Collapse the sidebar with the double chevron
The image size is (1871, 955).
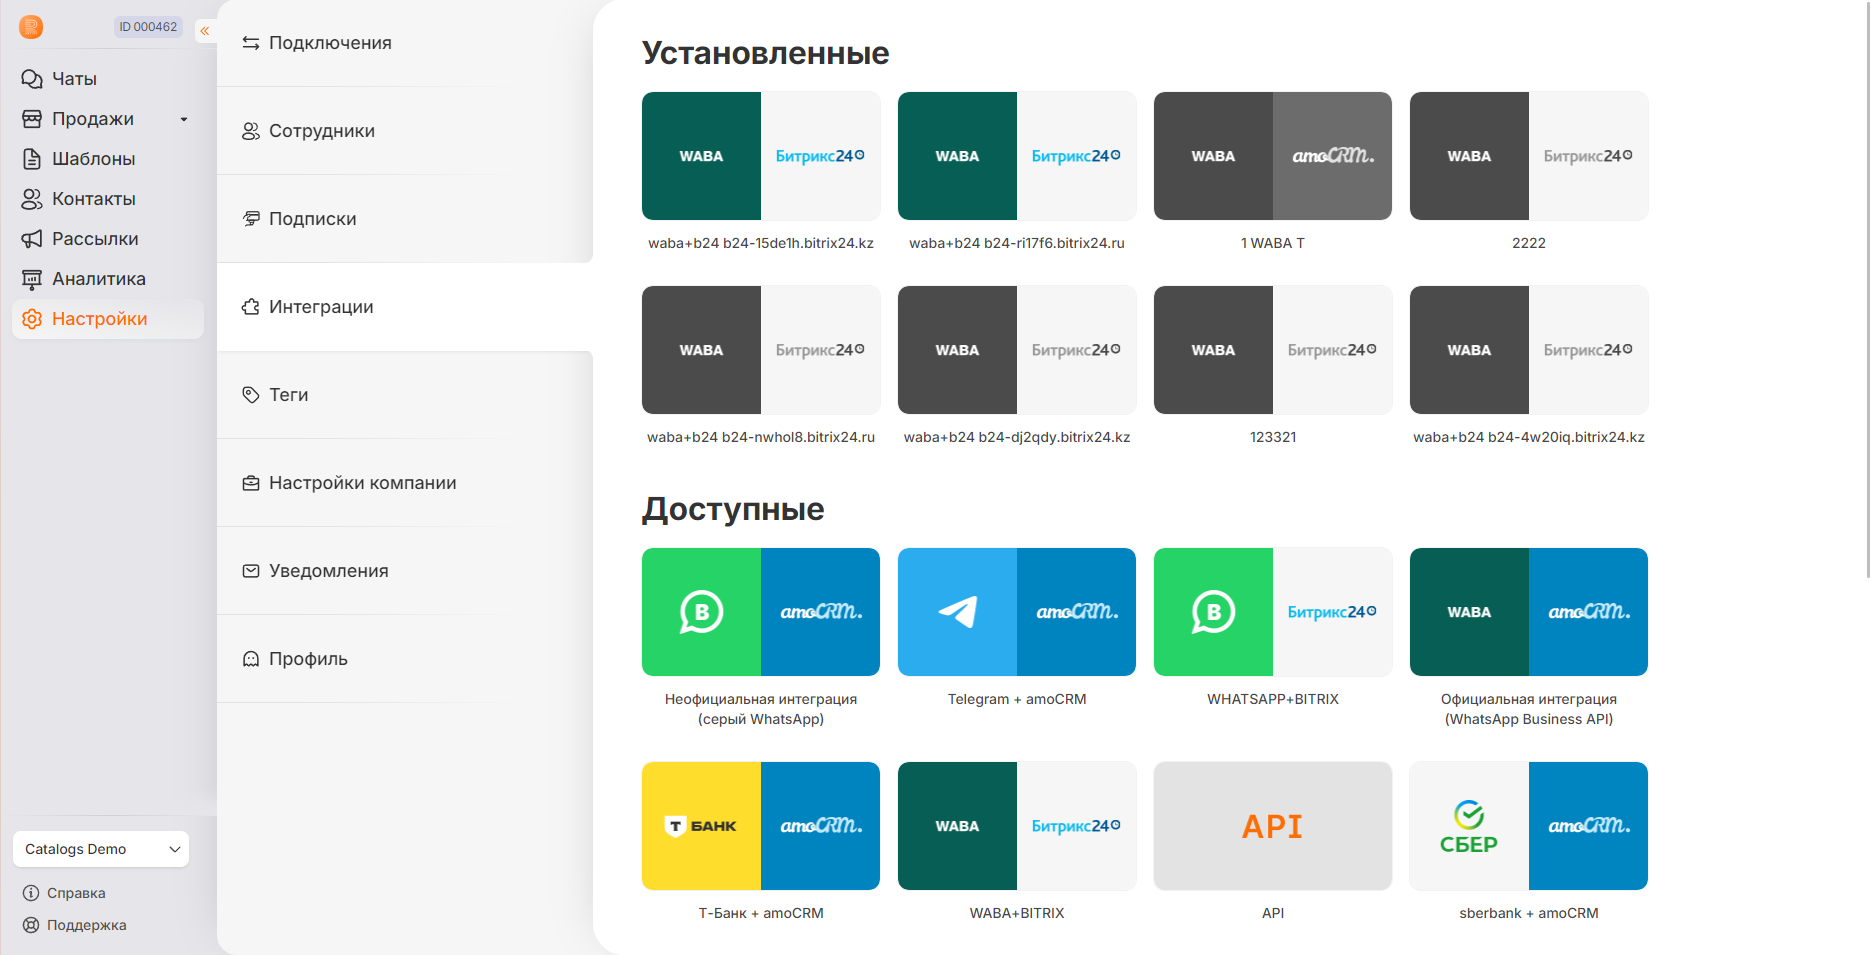(x=205, y=31)
